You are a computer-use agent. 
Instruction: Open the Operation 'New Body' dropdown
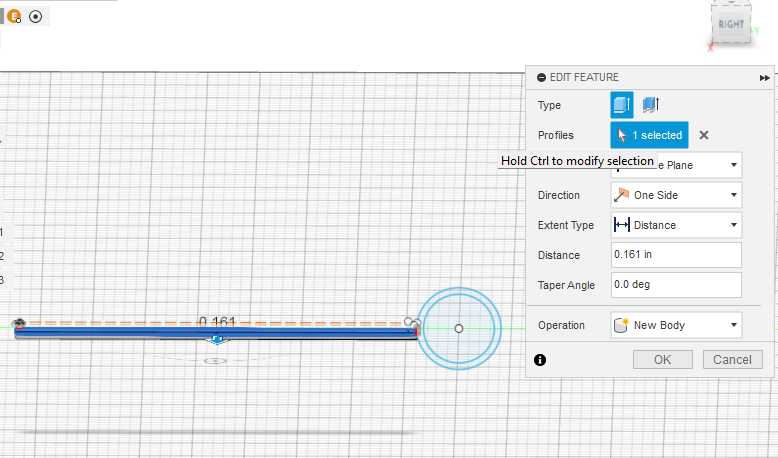676,325
